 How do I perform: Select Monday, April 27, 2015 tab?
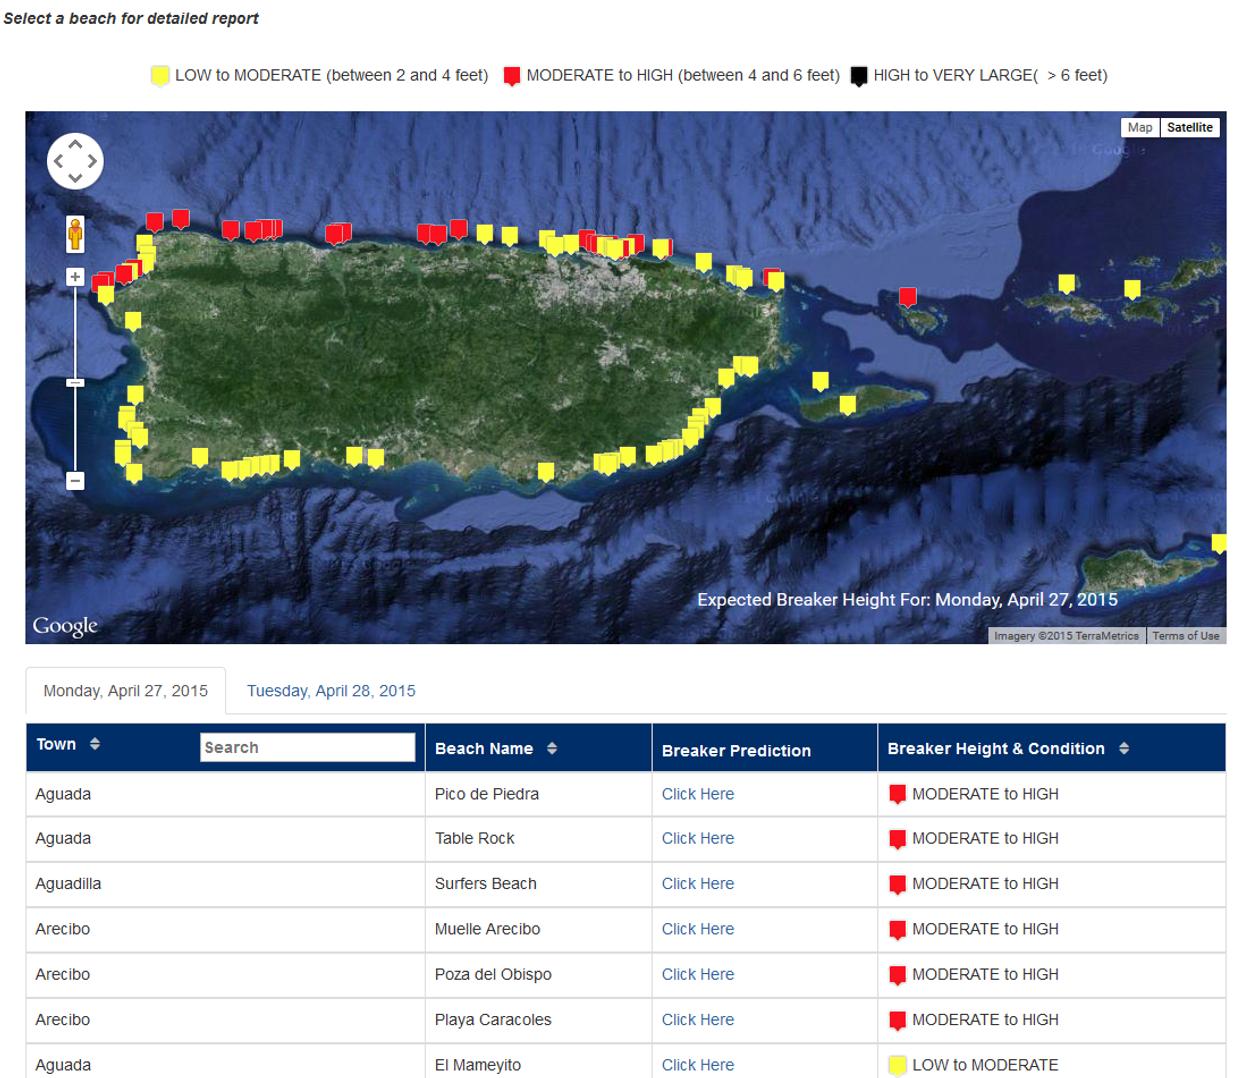click(126, 691)
